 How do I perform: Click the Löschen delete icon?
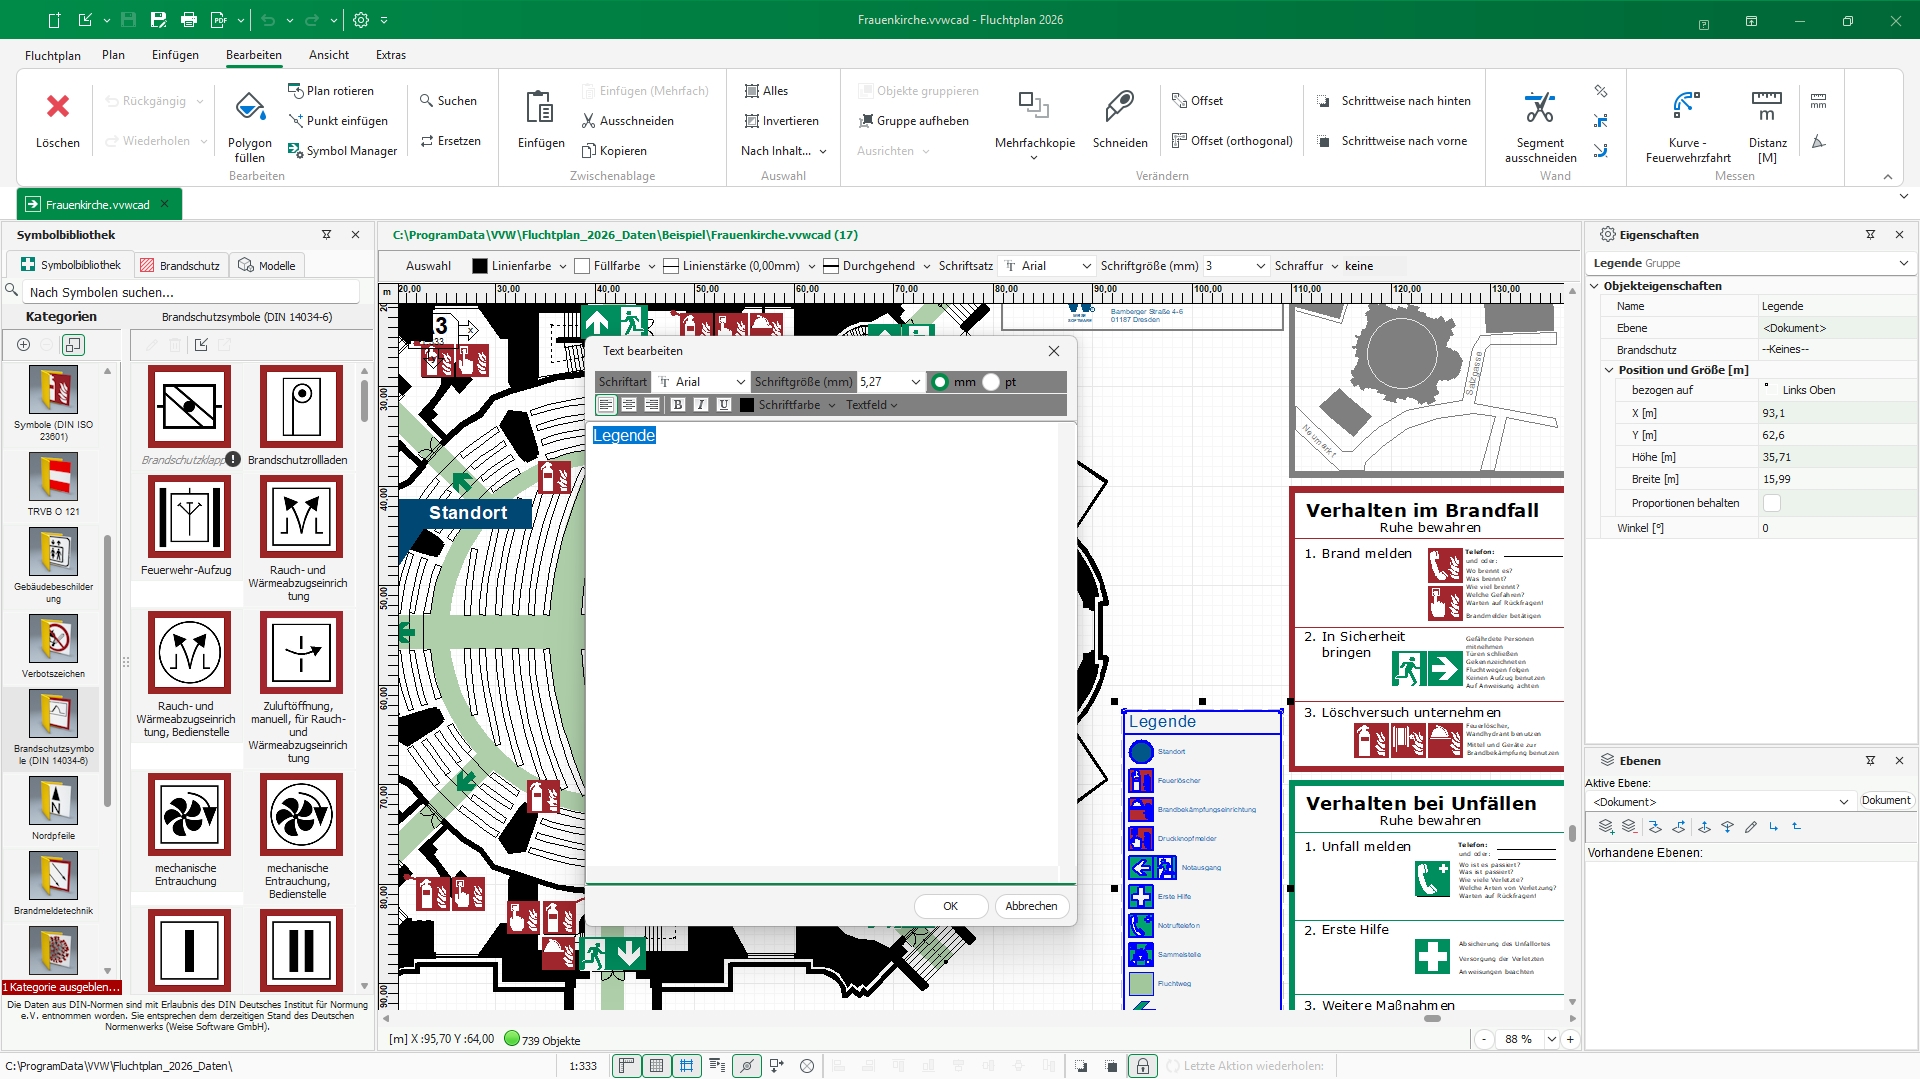point(57,107)
